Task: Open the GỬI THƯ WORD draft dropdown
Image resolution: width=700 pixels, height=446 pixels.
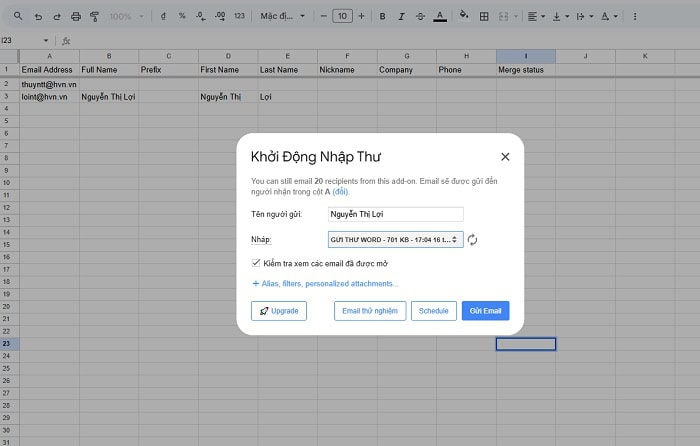Action: 395,240
